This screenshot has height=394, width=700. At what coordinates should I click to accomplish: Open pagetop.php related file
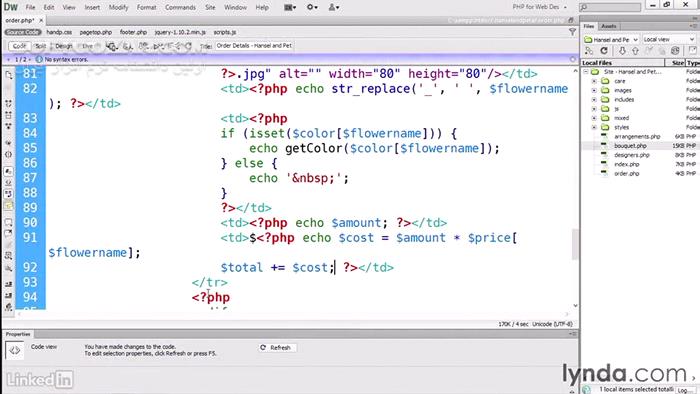point(96,32)
